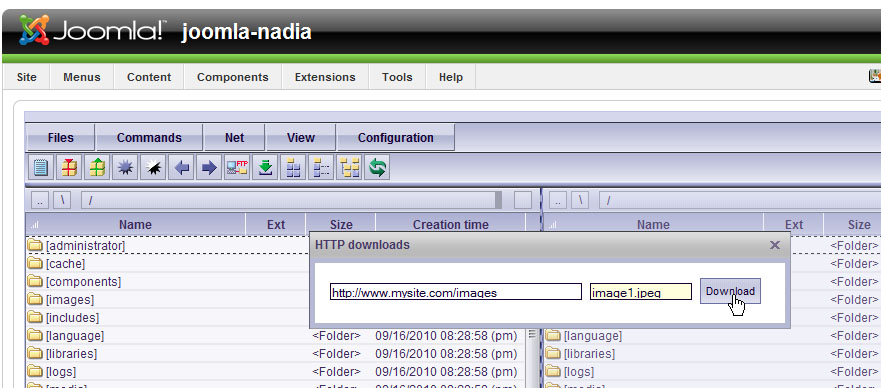Click the '..' parent folder button in left panel

click(39, 200)
